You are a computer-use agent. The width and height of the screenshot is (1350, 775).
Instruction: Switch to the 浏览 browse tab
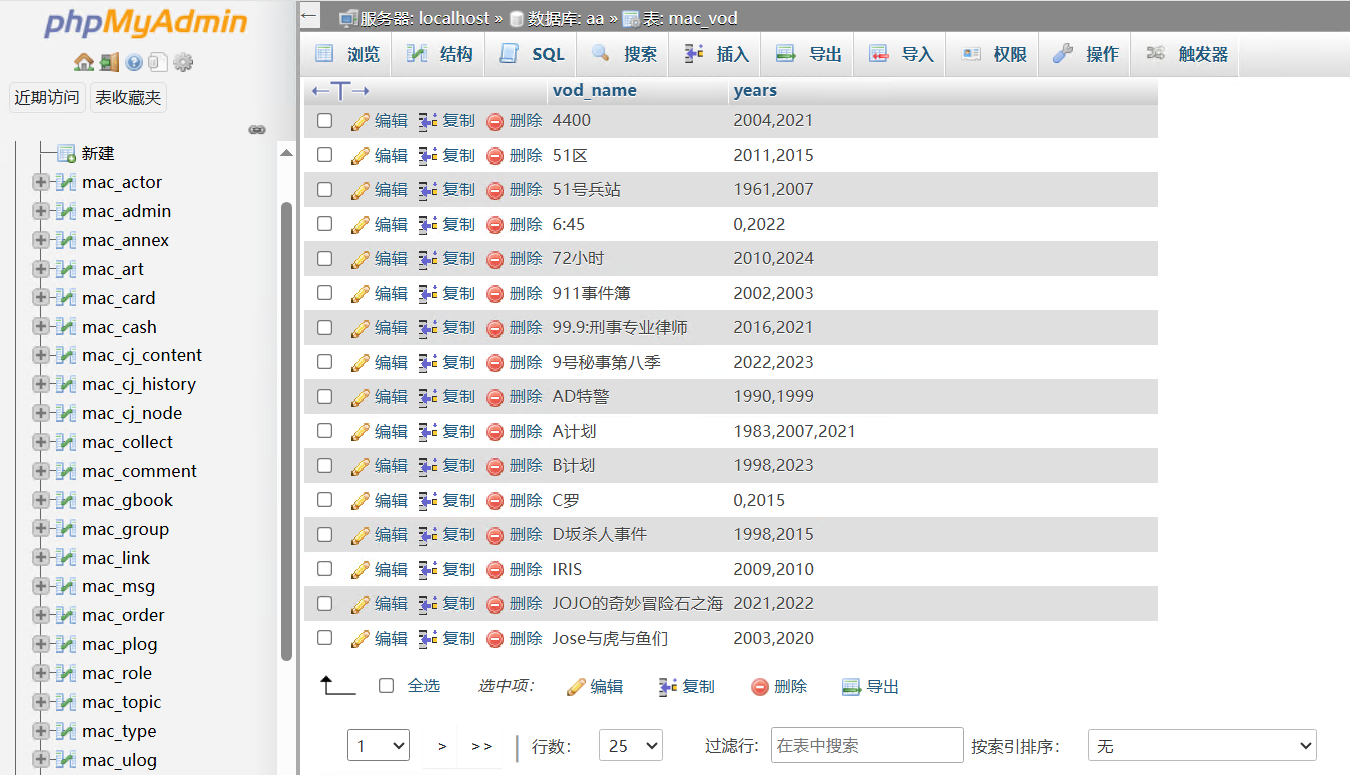[x=347, y=54]
